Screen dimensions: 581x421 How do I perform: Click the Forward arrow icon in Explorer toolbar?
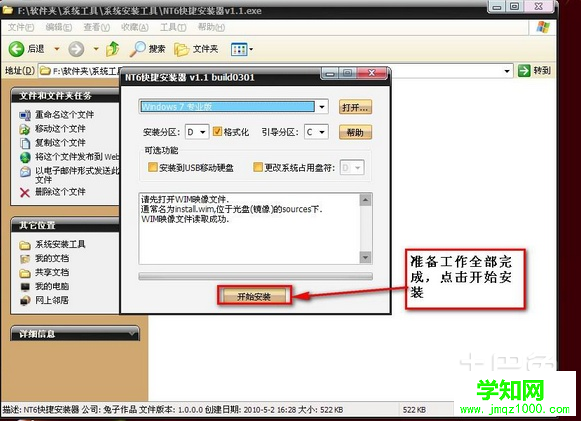(76, 49)
